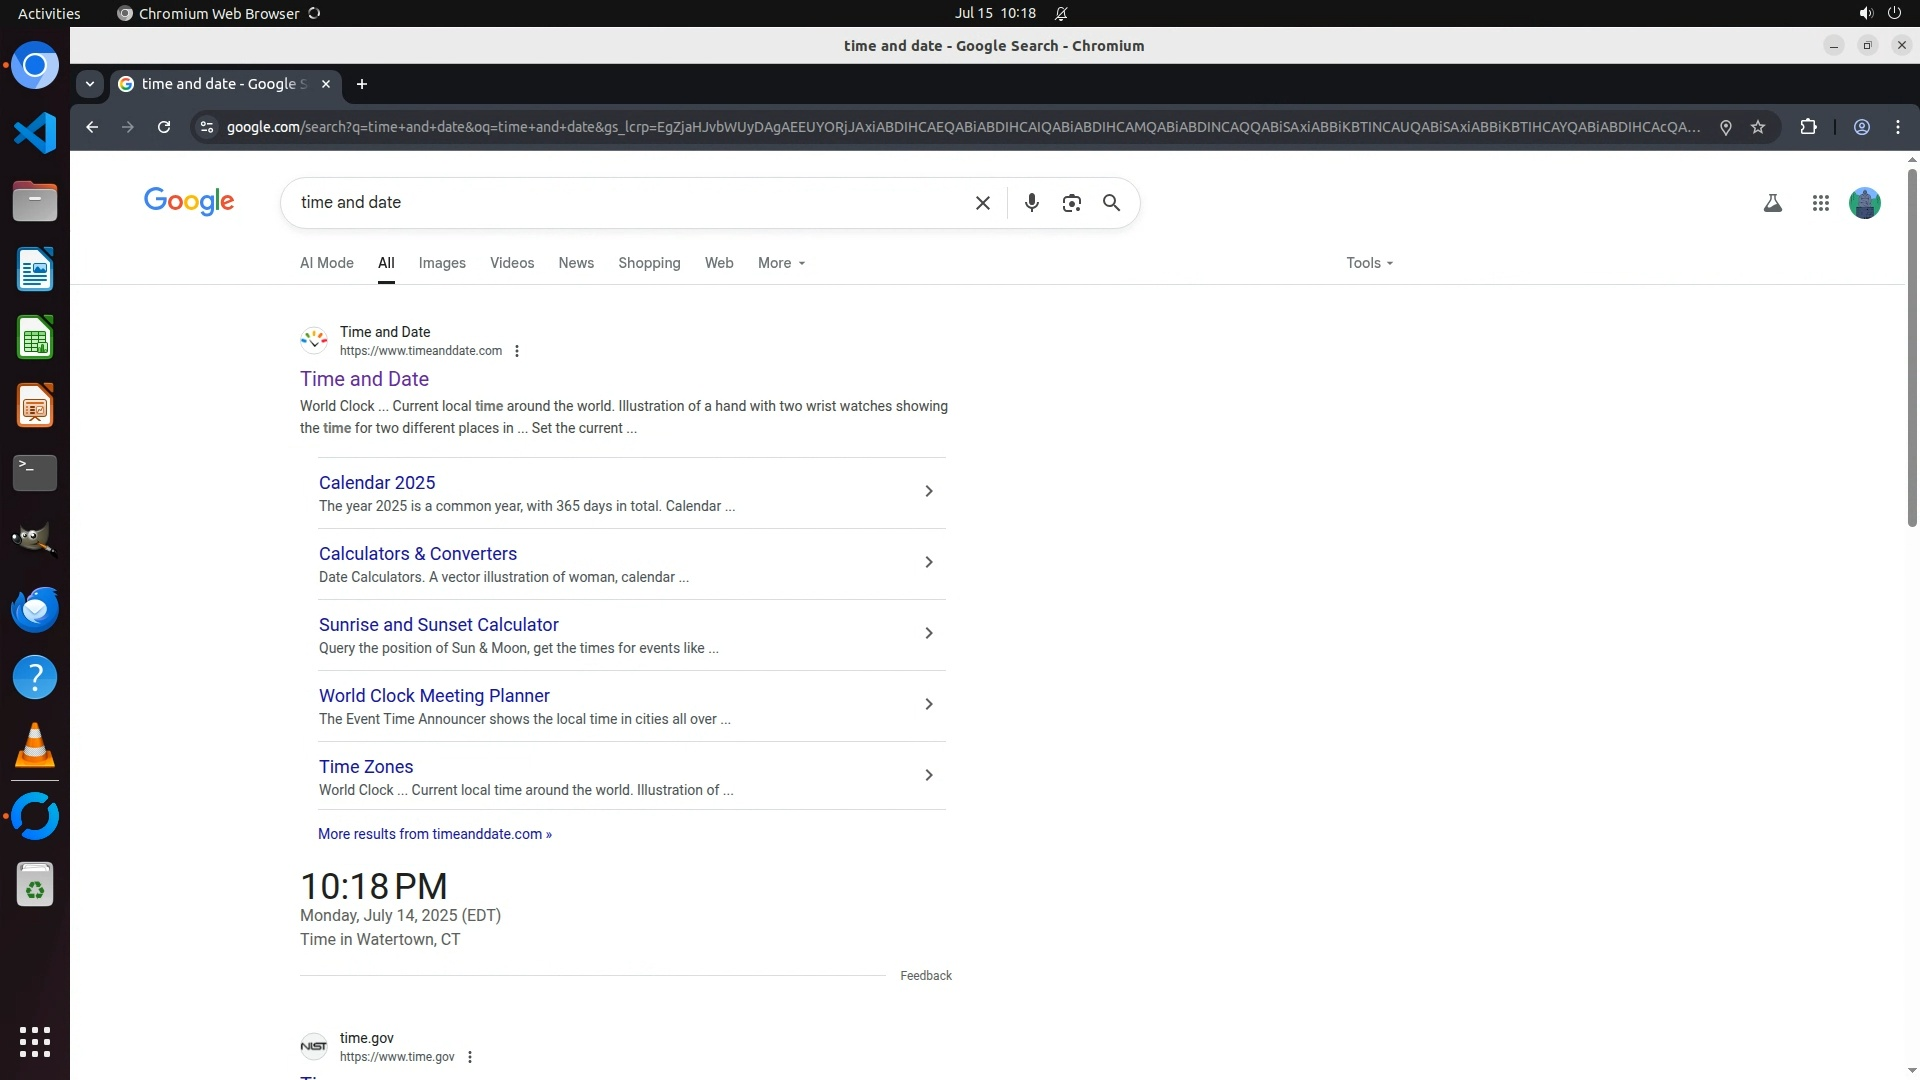Screen dimensions: 1920x1080
Task: Open the tab search dropdown arrow
Action: pyautogui.click(x=90, y=84)
